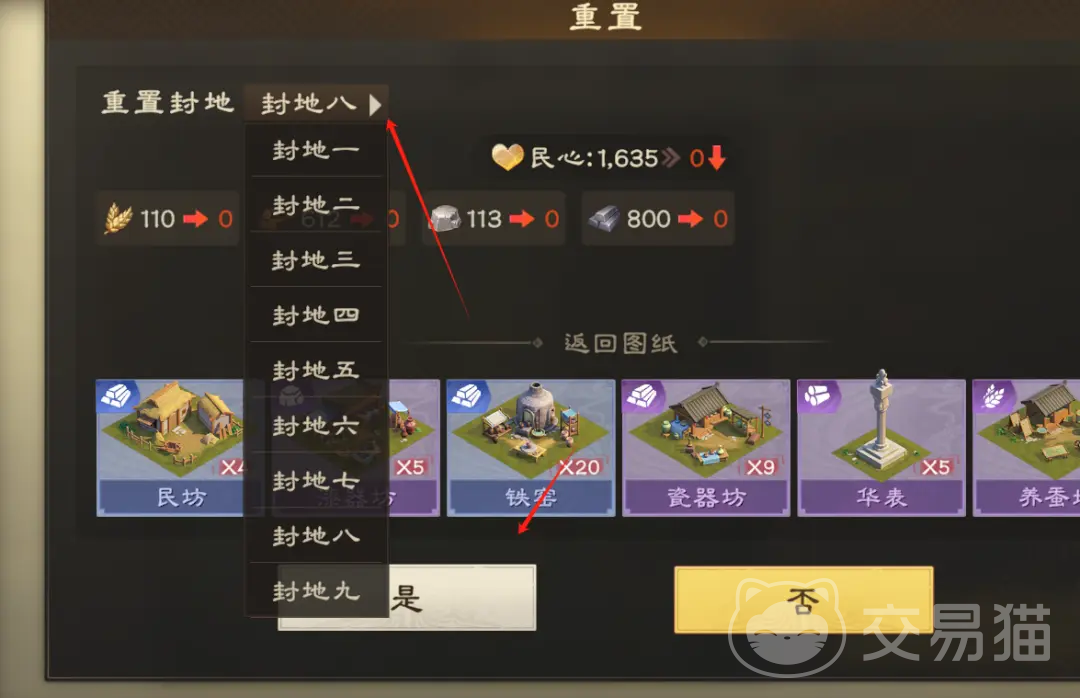This screenshot has width=1080, height=698.
Task: Pick 封地六 option
Action: pyautogui.click(x=316, y=425)
